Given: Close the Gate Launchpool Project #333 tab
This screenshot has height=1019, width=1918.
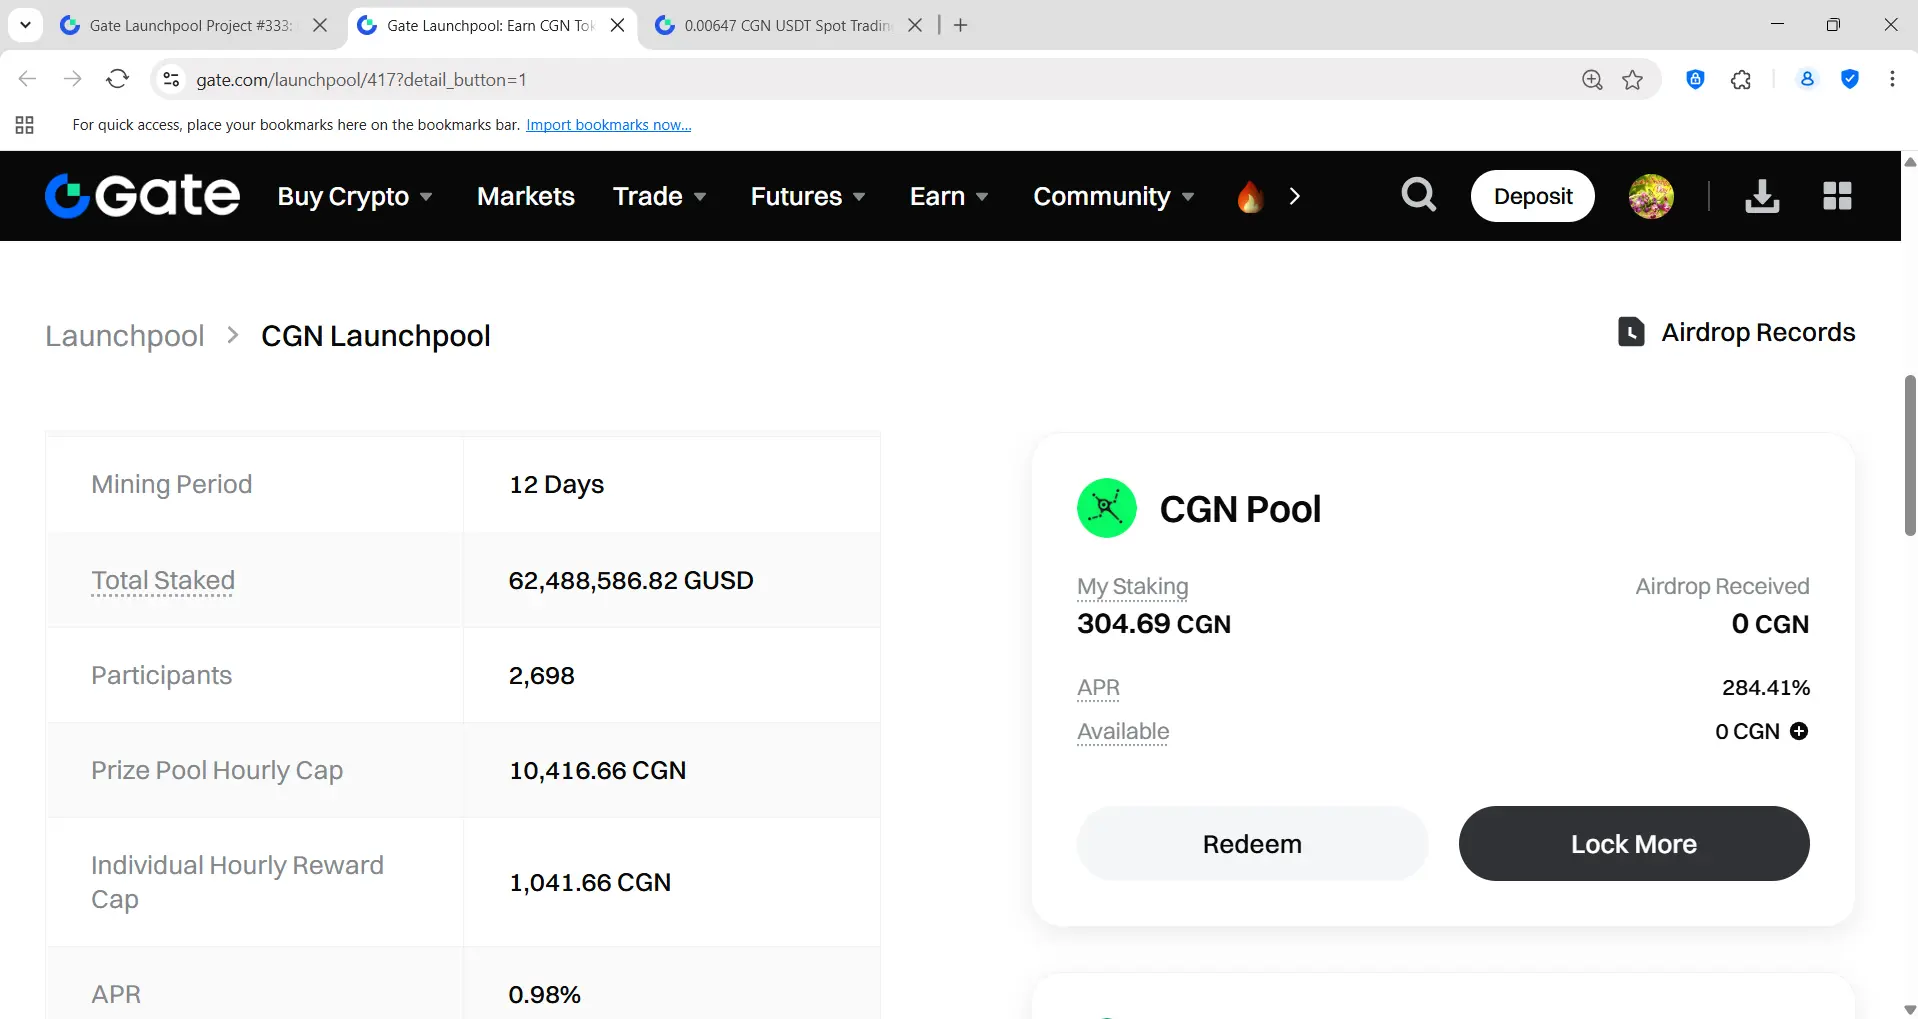Looking at the screenshot, I should tap(320, 25).
